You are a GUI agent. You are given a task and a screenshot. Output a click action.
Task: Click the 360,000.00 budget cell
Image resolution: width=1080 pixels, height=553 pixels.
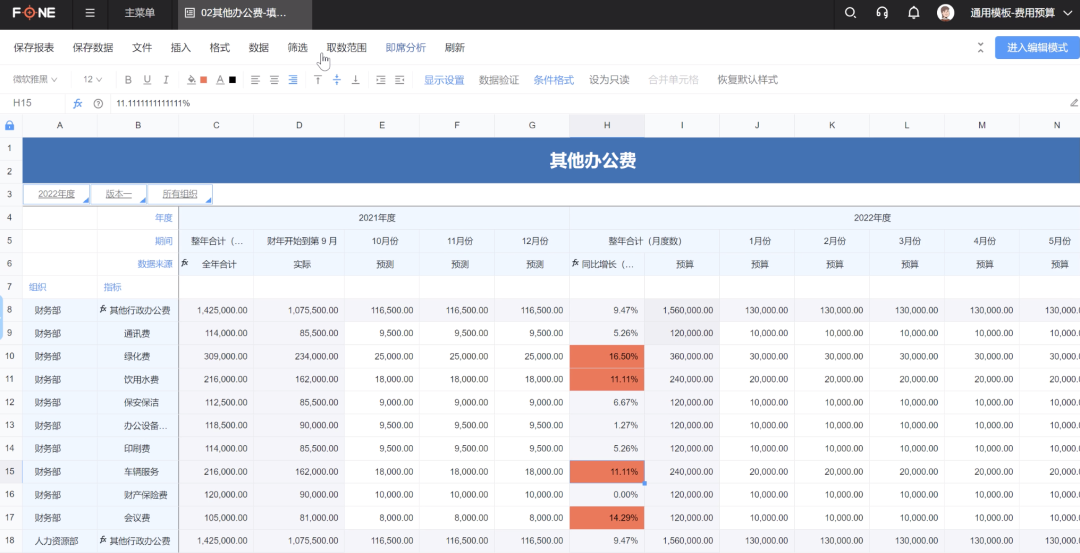tap(682, 357)
